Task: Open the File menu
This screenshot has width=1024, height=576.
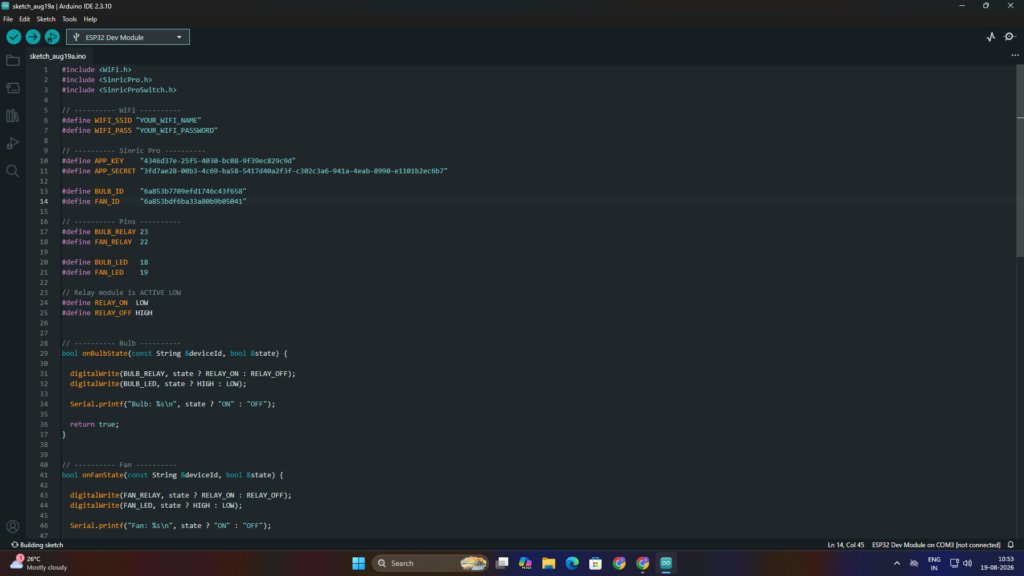Action: tap(8, 19)
